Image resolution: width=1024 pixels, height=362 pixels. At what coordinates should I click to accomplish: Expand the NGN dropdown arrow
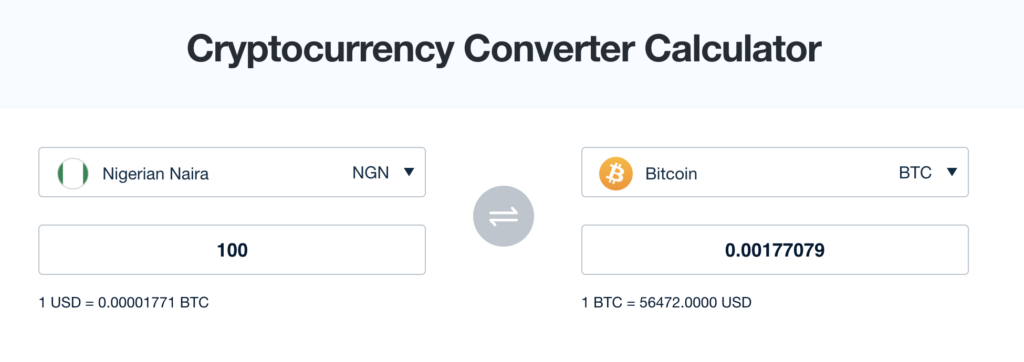click(x=409, y=173)
